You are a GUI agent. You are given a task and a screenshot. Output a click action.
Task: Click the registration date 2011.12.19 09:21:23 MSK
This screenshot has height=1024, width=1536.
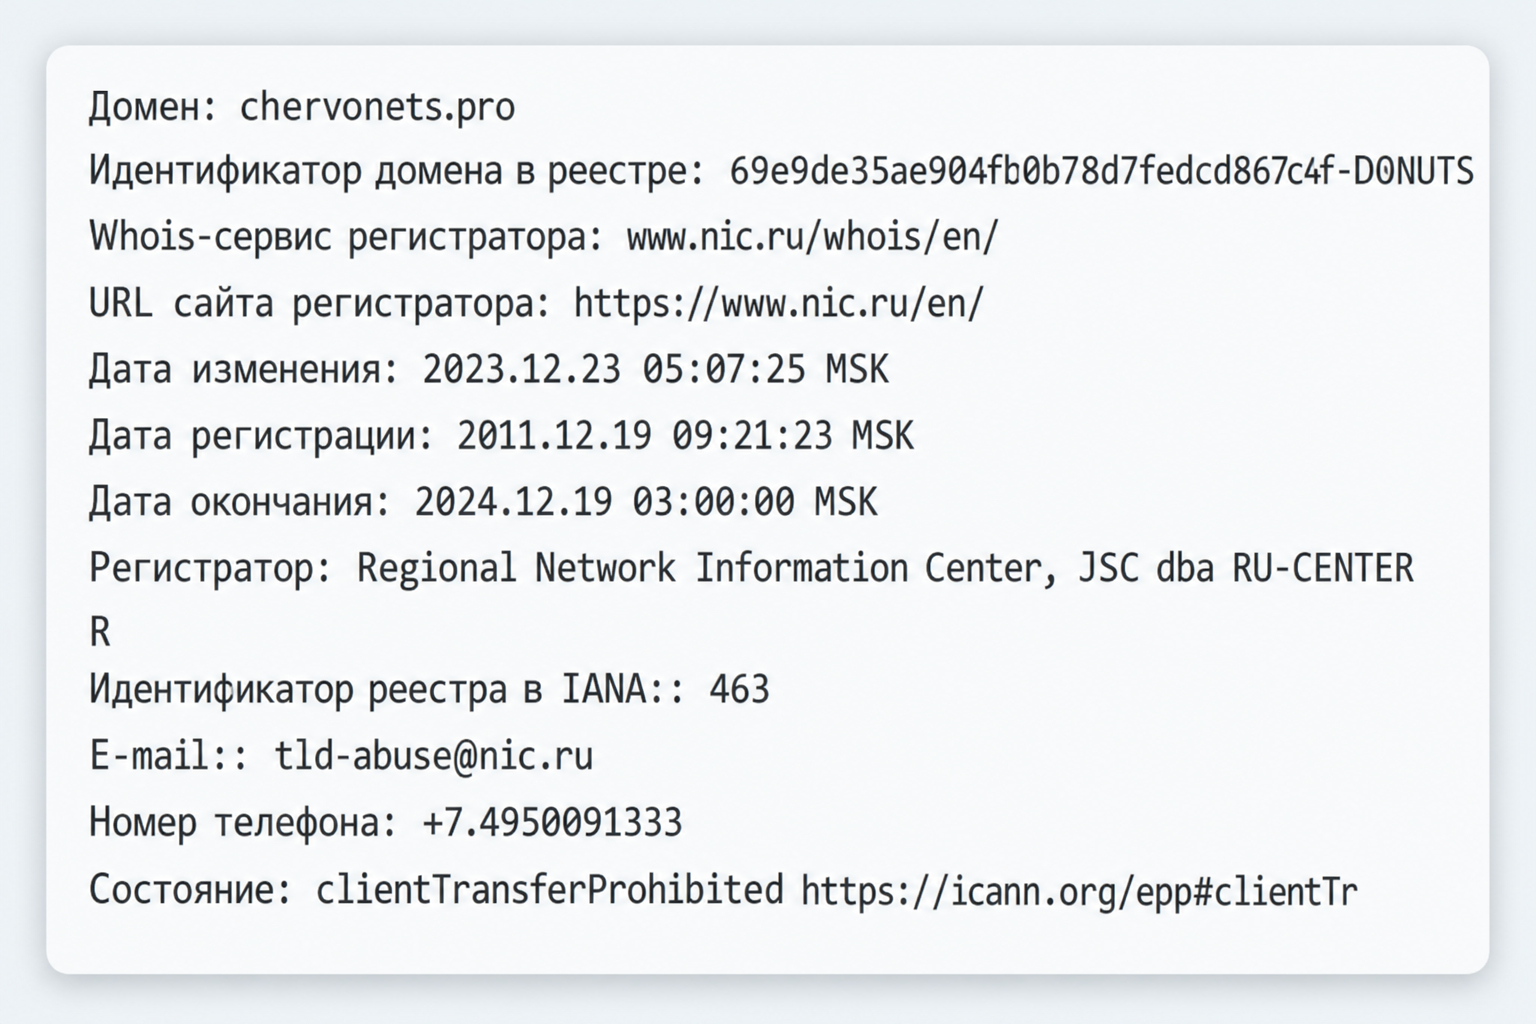tap(685, 436)
